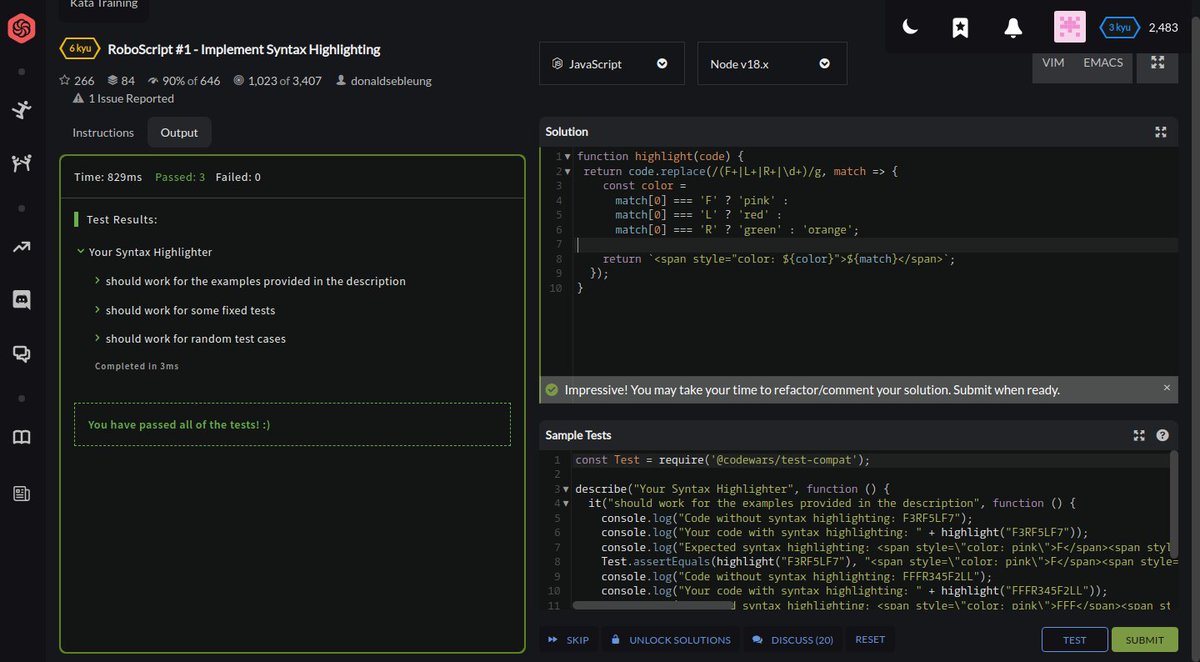Fold the code block at line 2
The width and height of the screenshot is (1200, 662).
click(567, 171)
